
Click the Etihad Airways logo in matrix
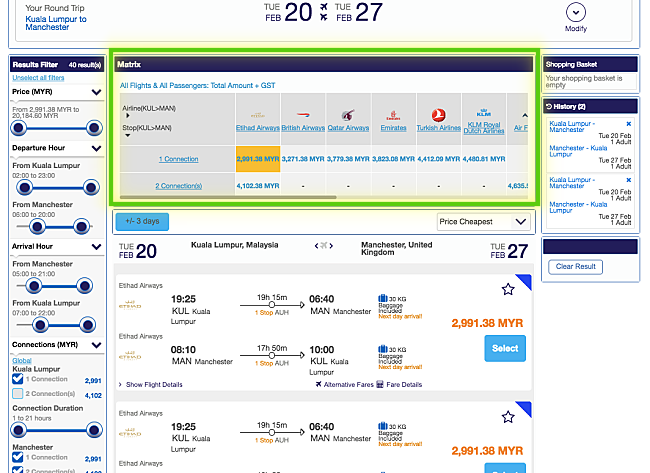(x=257, y=115)
